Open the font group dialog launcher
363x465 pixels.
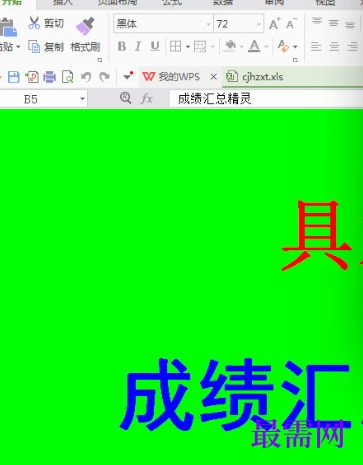tap(295, 60)
